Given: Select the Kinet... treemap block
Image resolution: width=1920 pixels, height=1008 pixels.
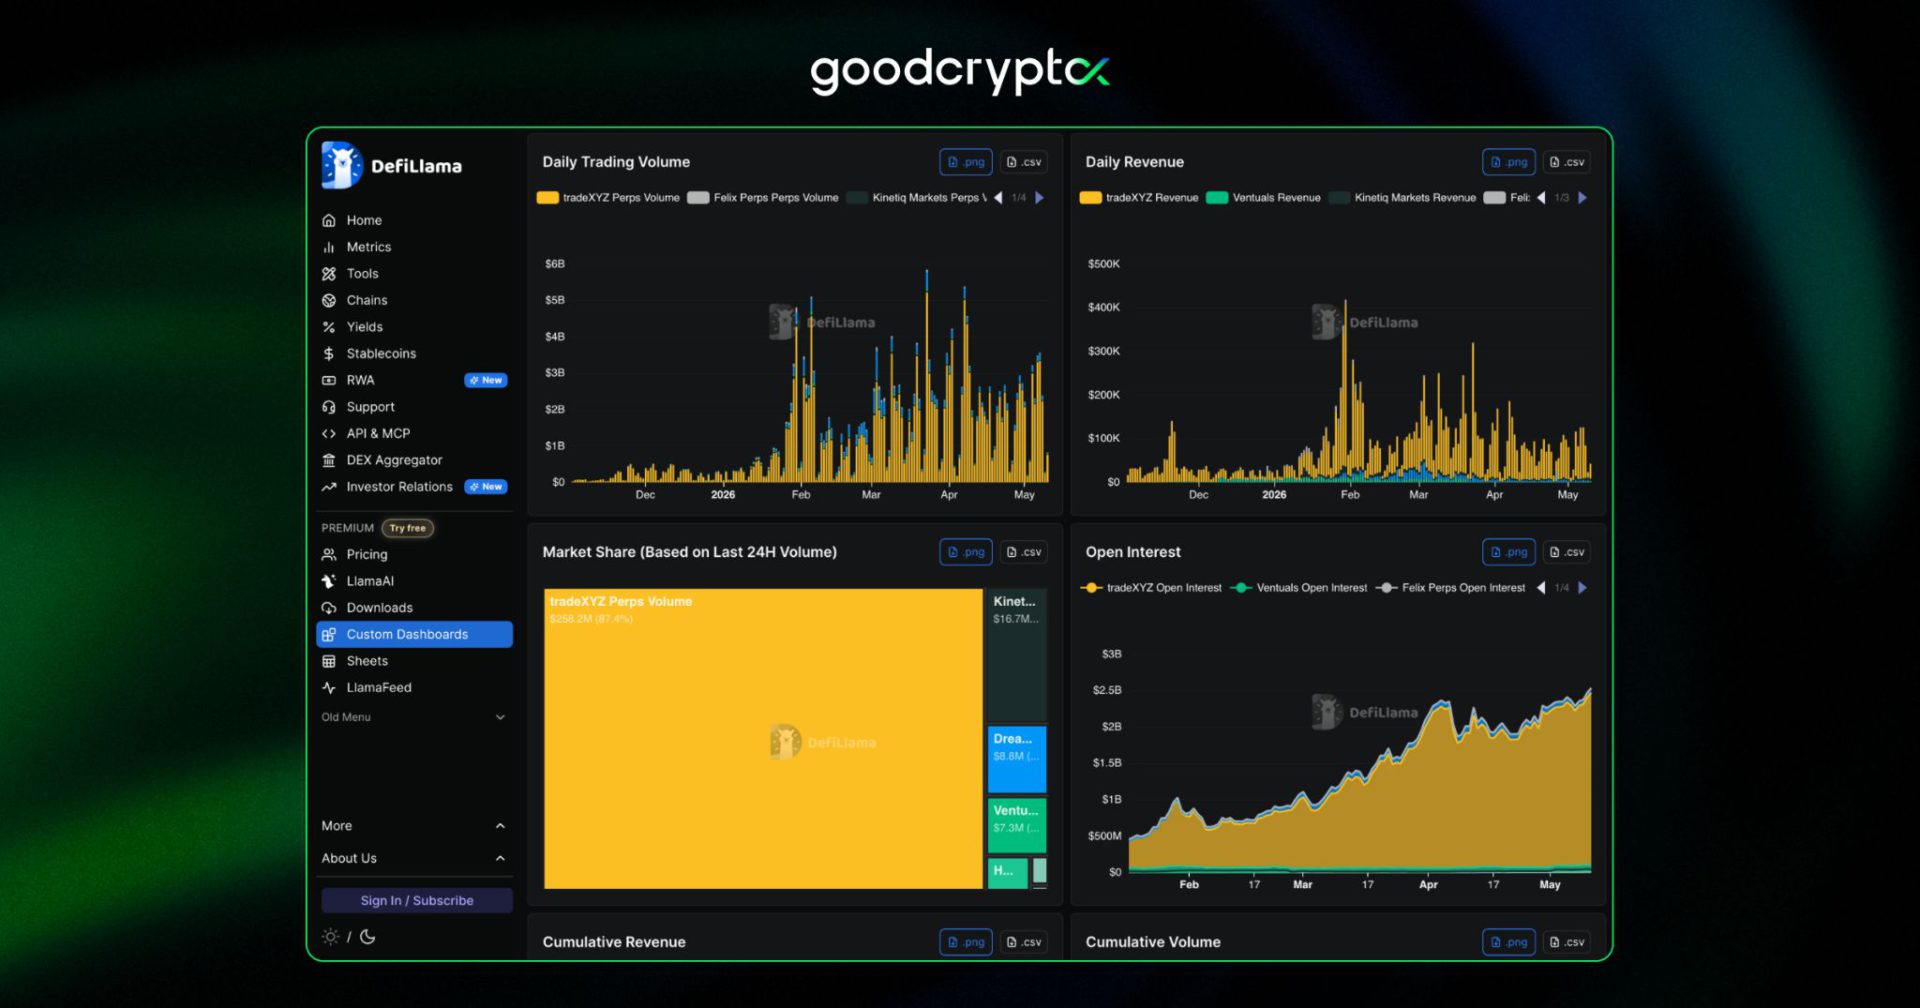Looking at the screenshot, I should click(x=1017, y=656).
